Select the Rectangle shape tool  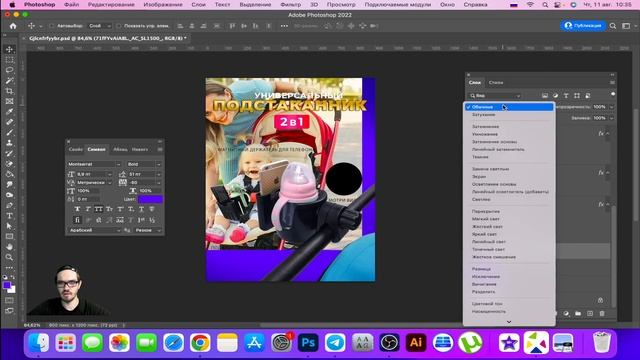click(x=9, y=236)
